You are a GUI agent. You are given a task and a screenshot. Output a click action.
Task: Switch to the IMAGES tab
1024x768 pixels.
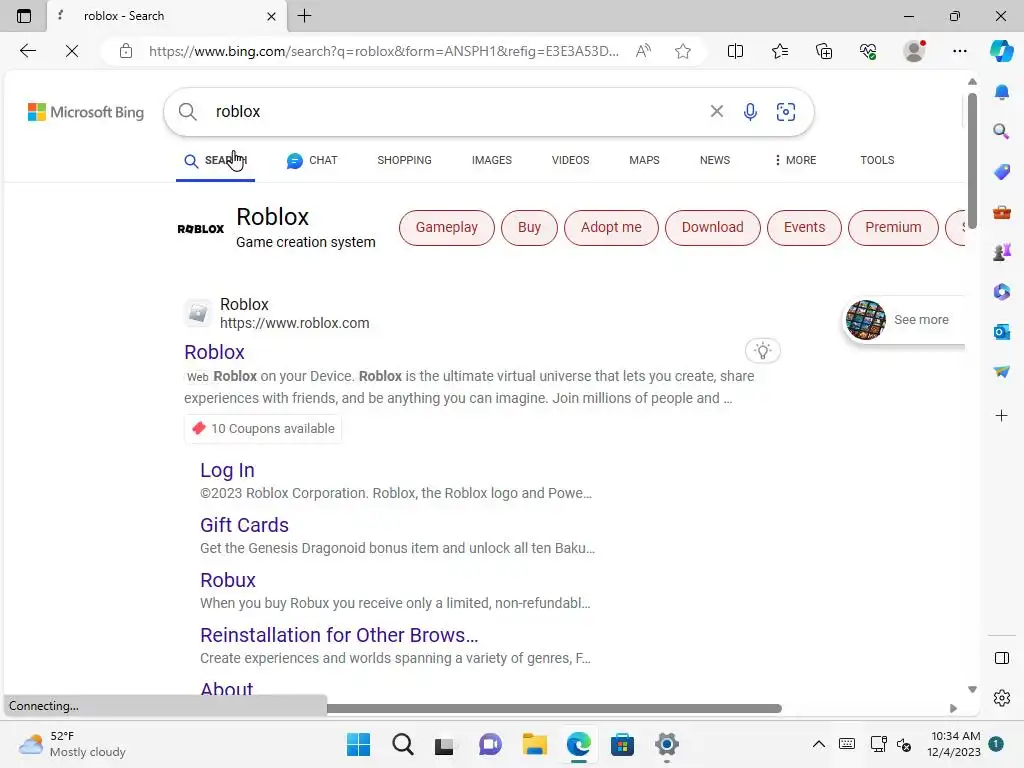point(492,160)
